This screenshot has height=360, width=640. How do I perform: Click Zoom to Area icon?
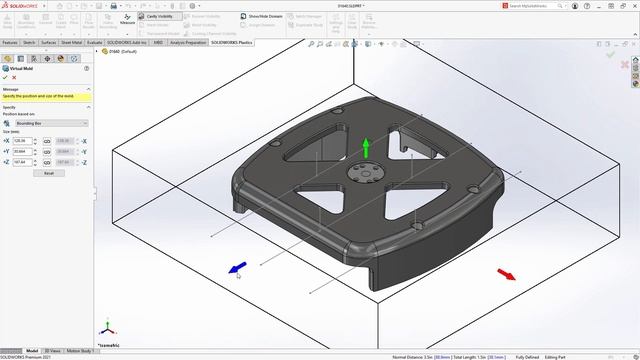click(x=320, y=44)
